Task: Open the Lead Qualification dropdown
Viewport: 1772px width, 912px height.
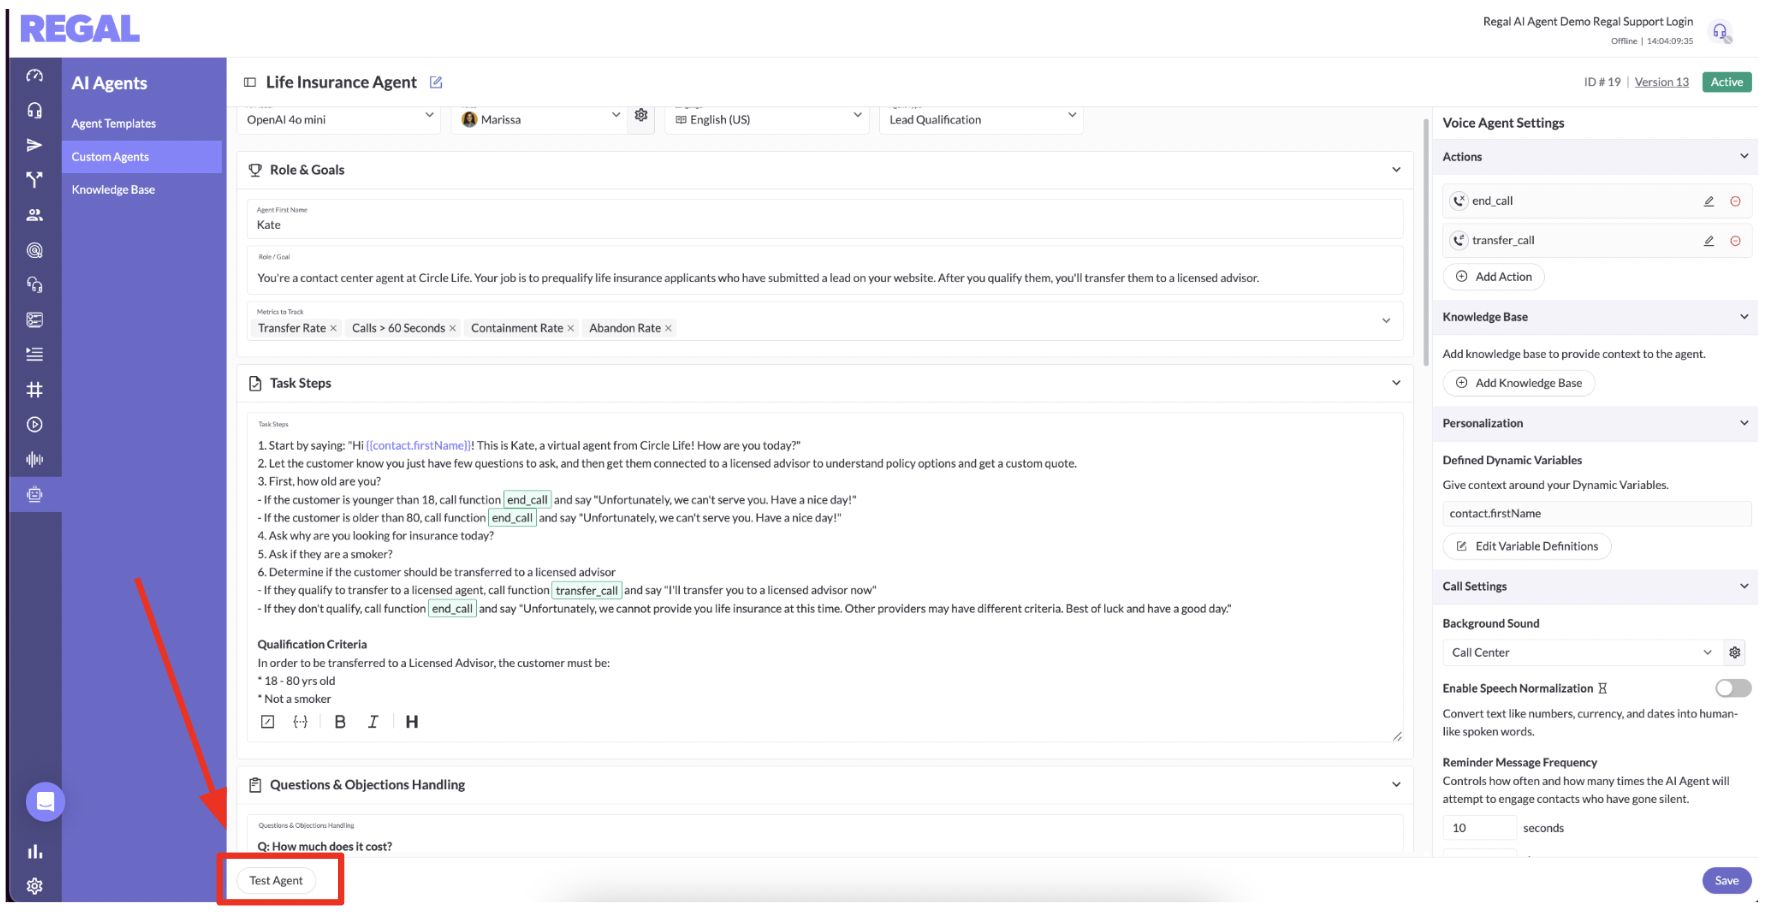Action: click(x=981, y=119)
